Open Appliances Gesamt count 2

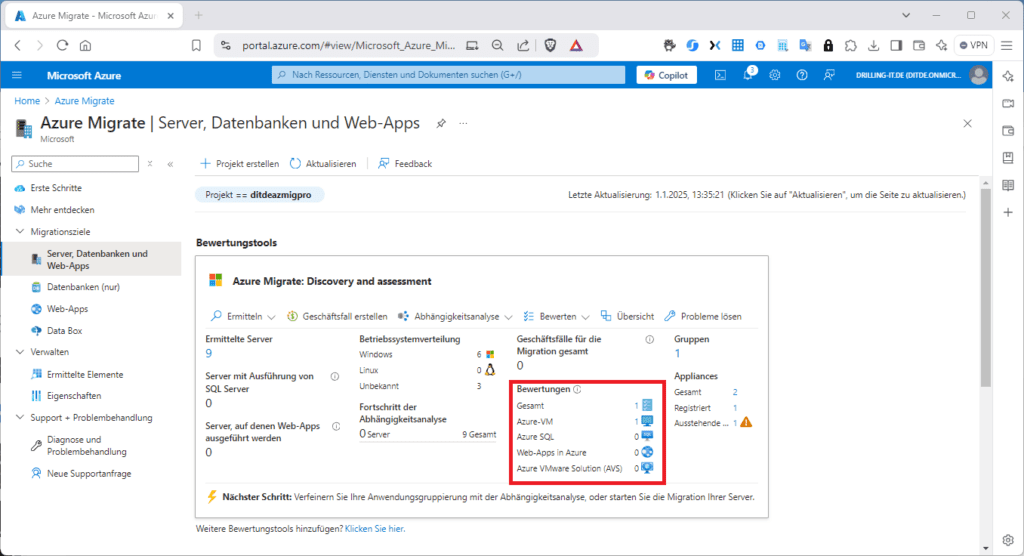[x=735, y=392]
